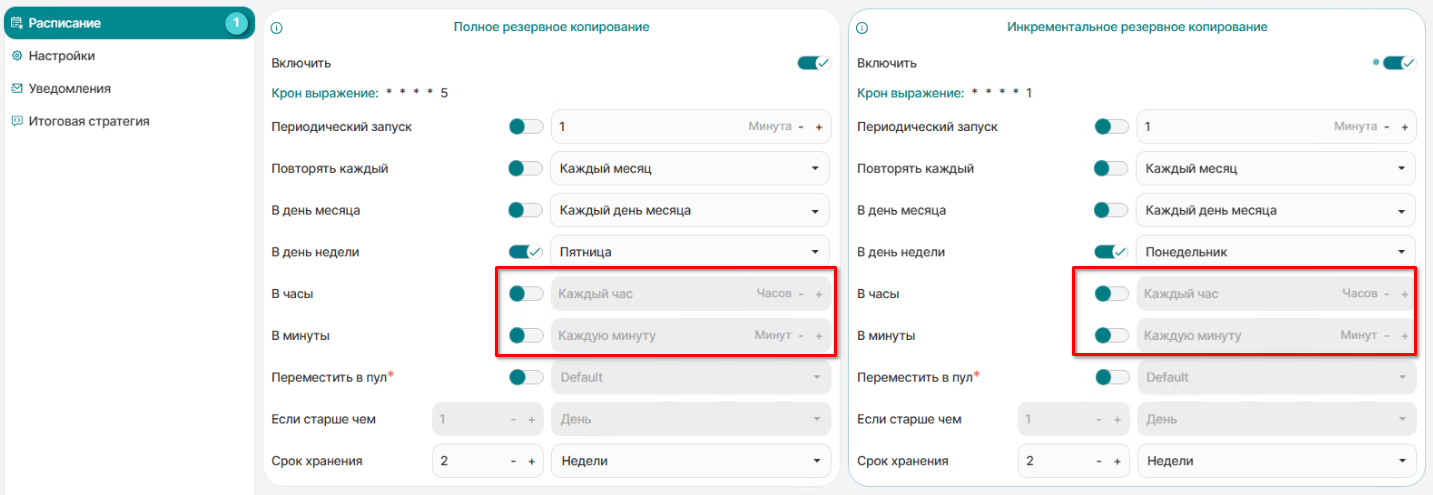Enable Периодический запуск in full backup panel
This screenshot has width=1433, height=495.
point(526,127)
